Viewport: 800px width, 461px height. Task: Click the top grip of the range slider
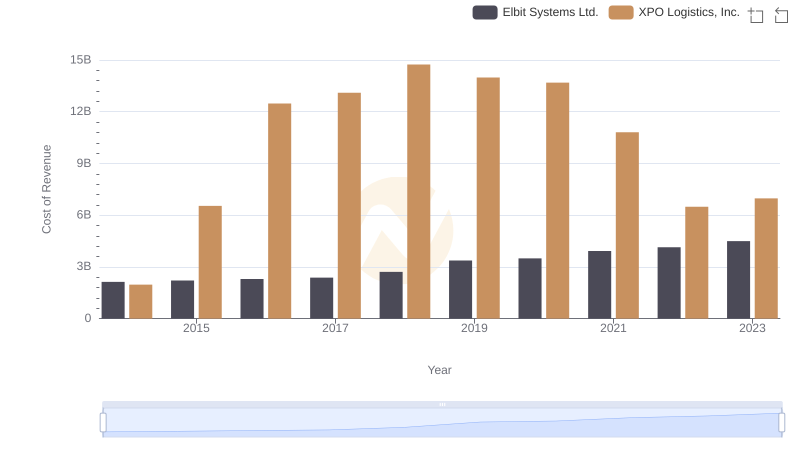click(442, 404)
